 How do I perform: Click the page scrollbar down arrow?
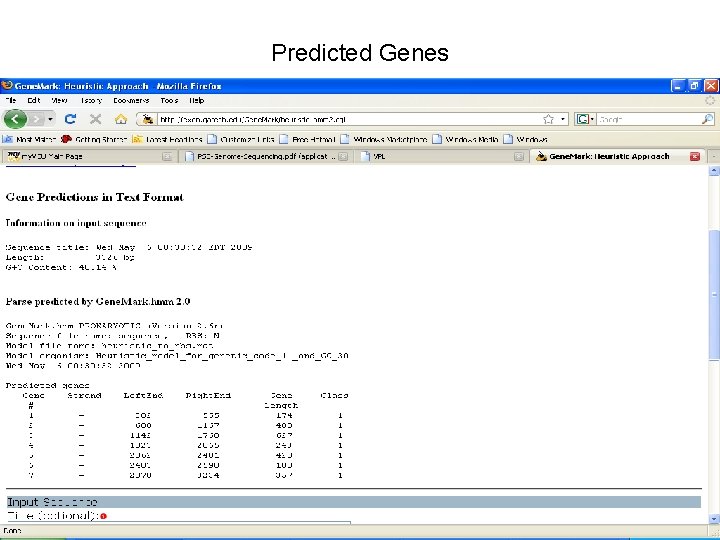pos(714,519)
